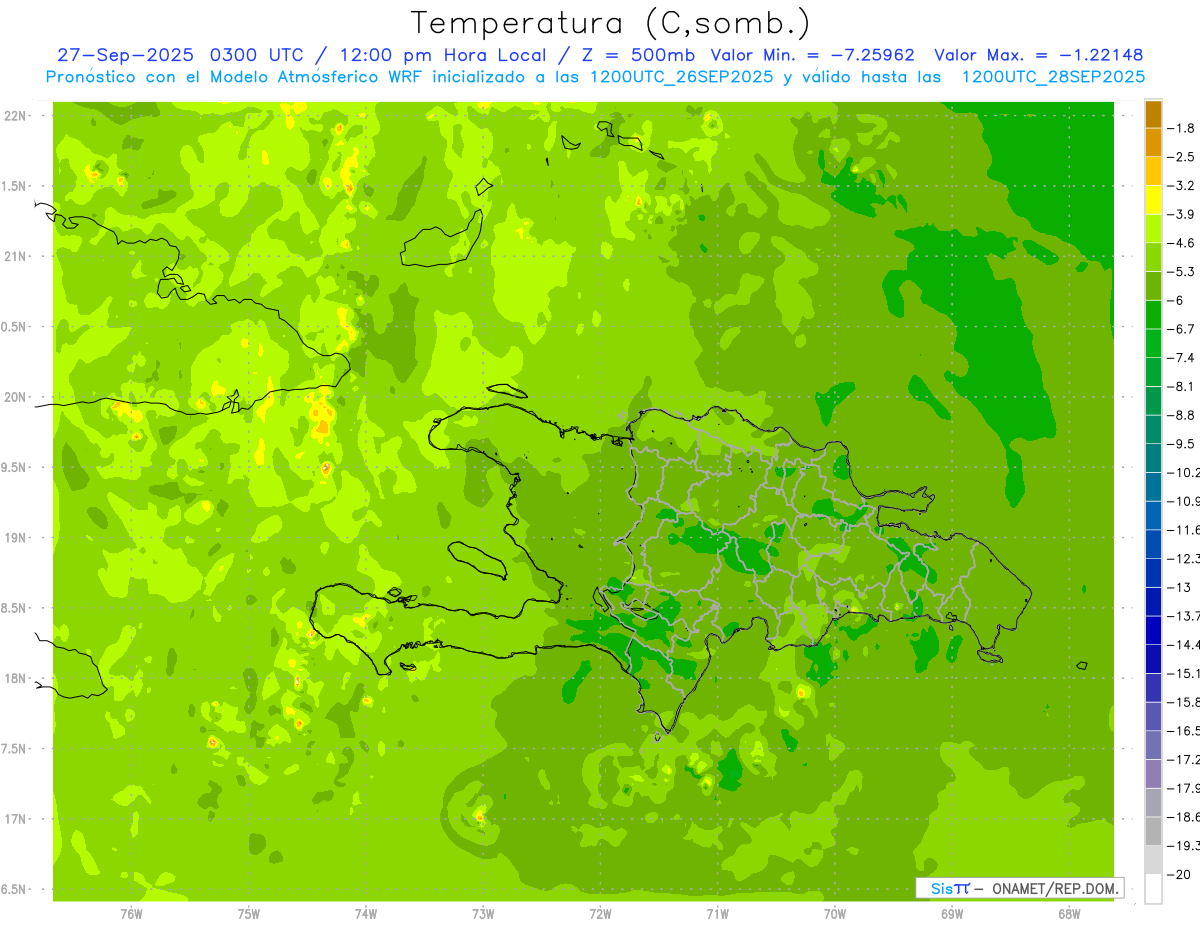
Task: Click the '-10.2' color scale value
Action: tap(1184, 472)
